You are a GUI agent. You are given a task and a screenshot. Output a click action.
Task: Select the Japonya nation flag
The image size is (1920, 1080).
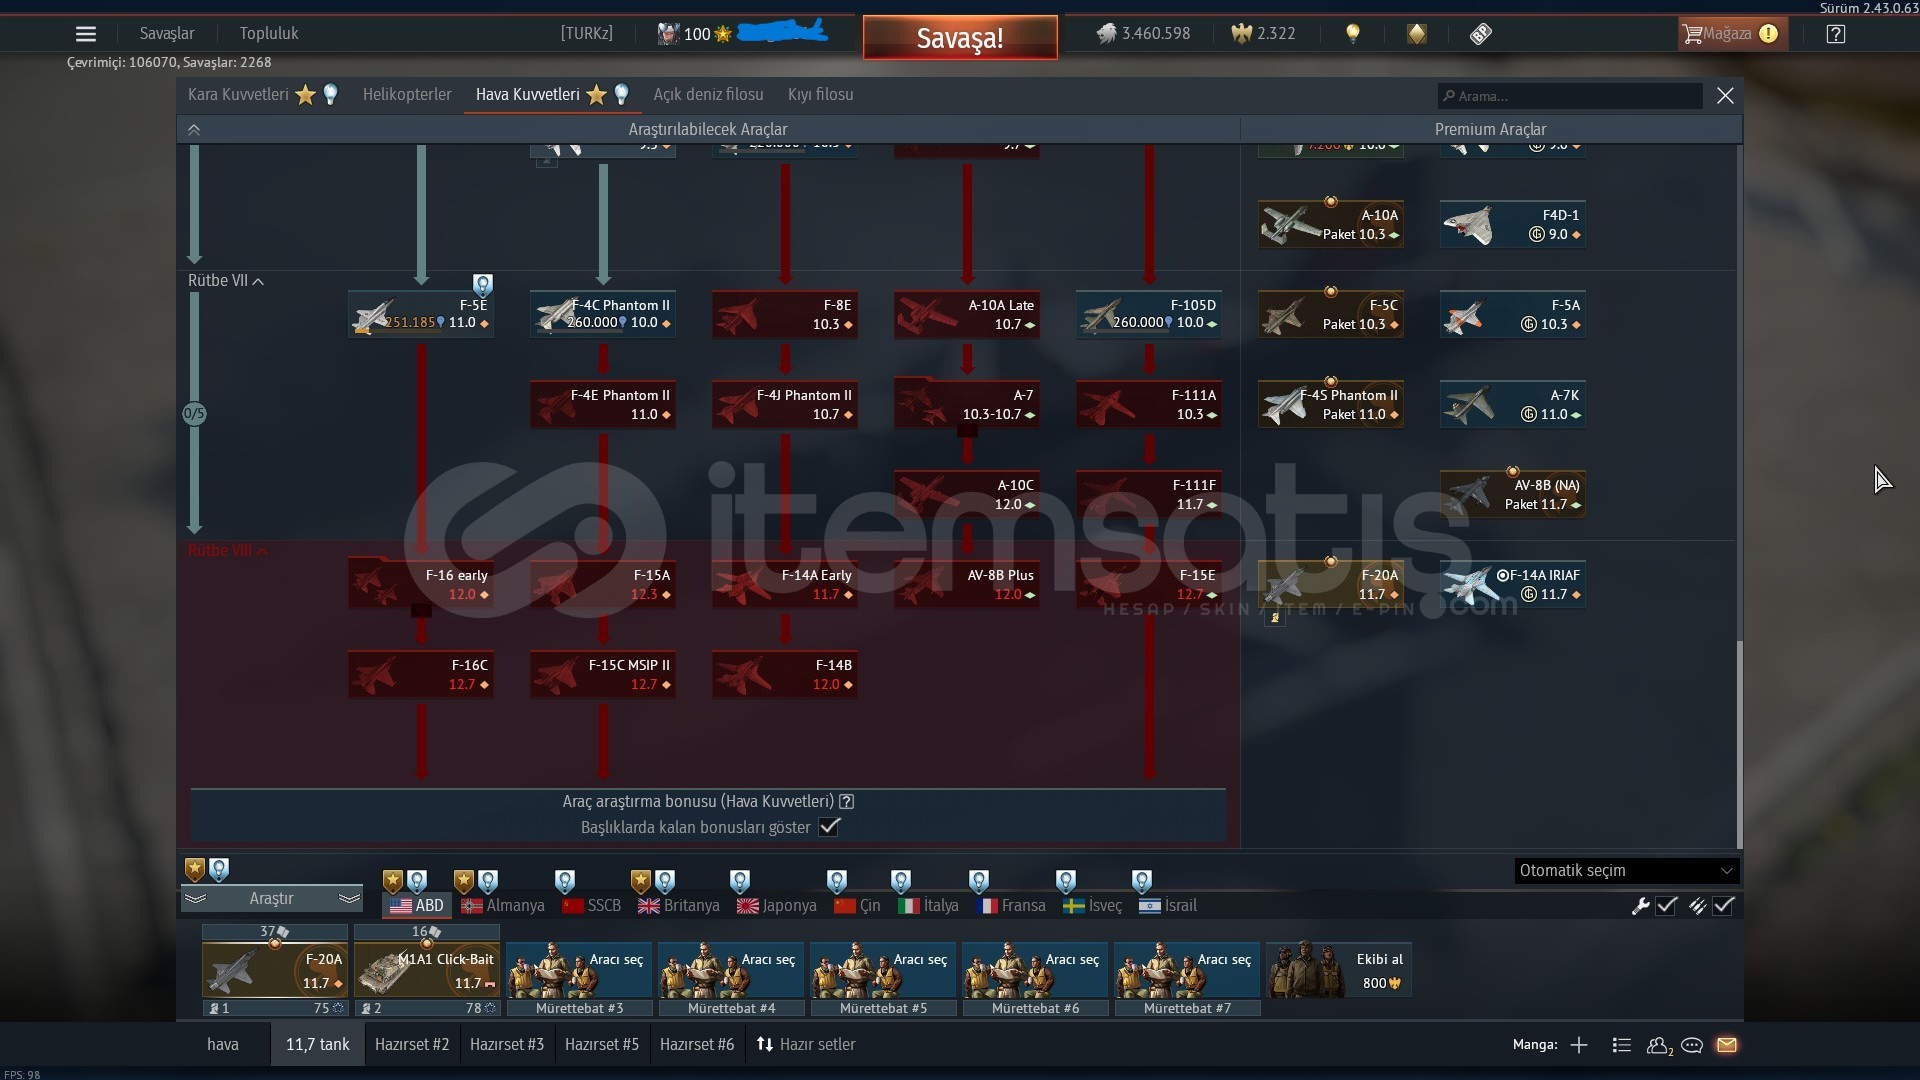(x=777, y=906)
